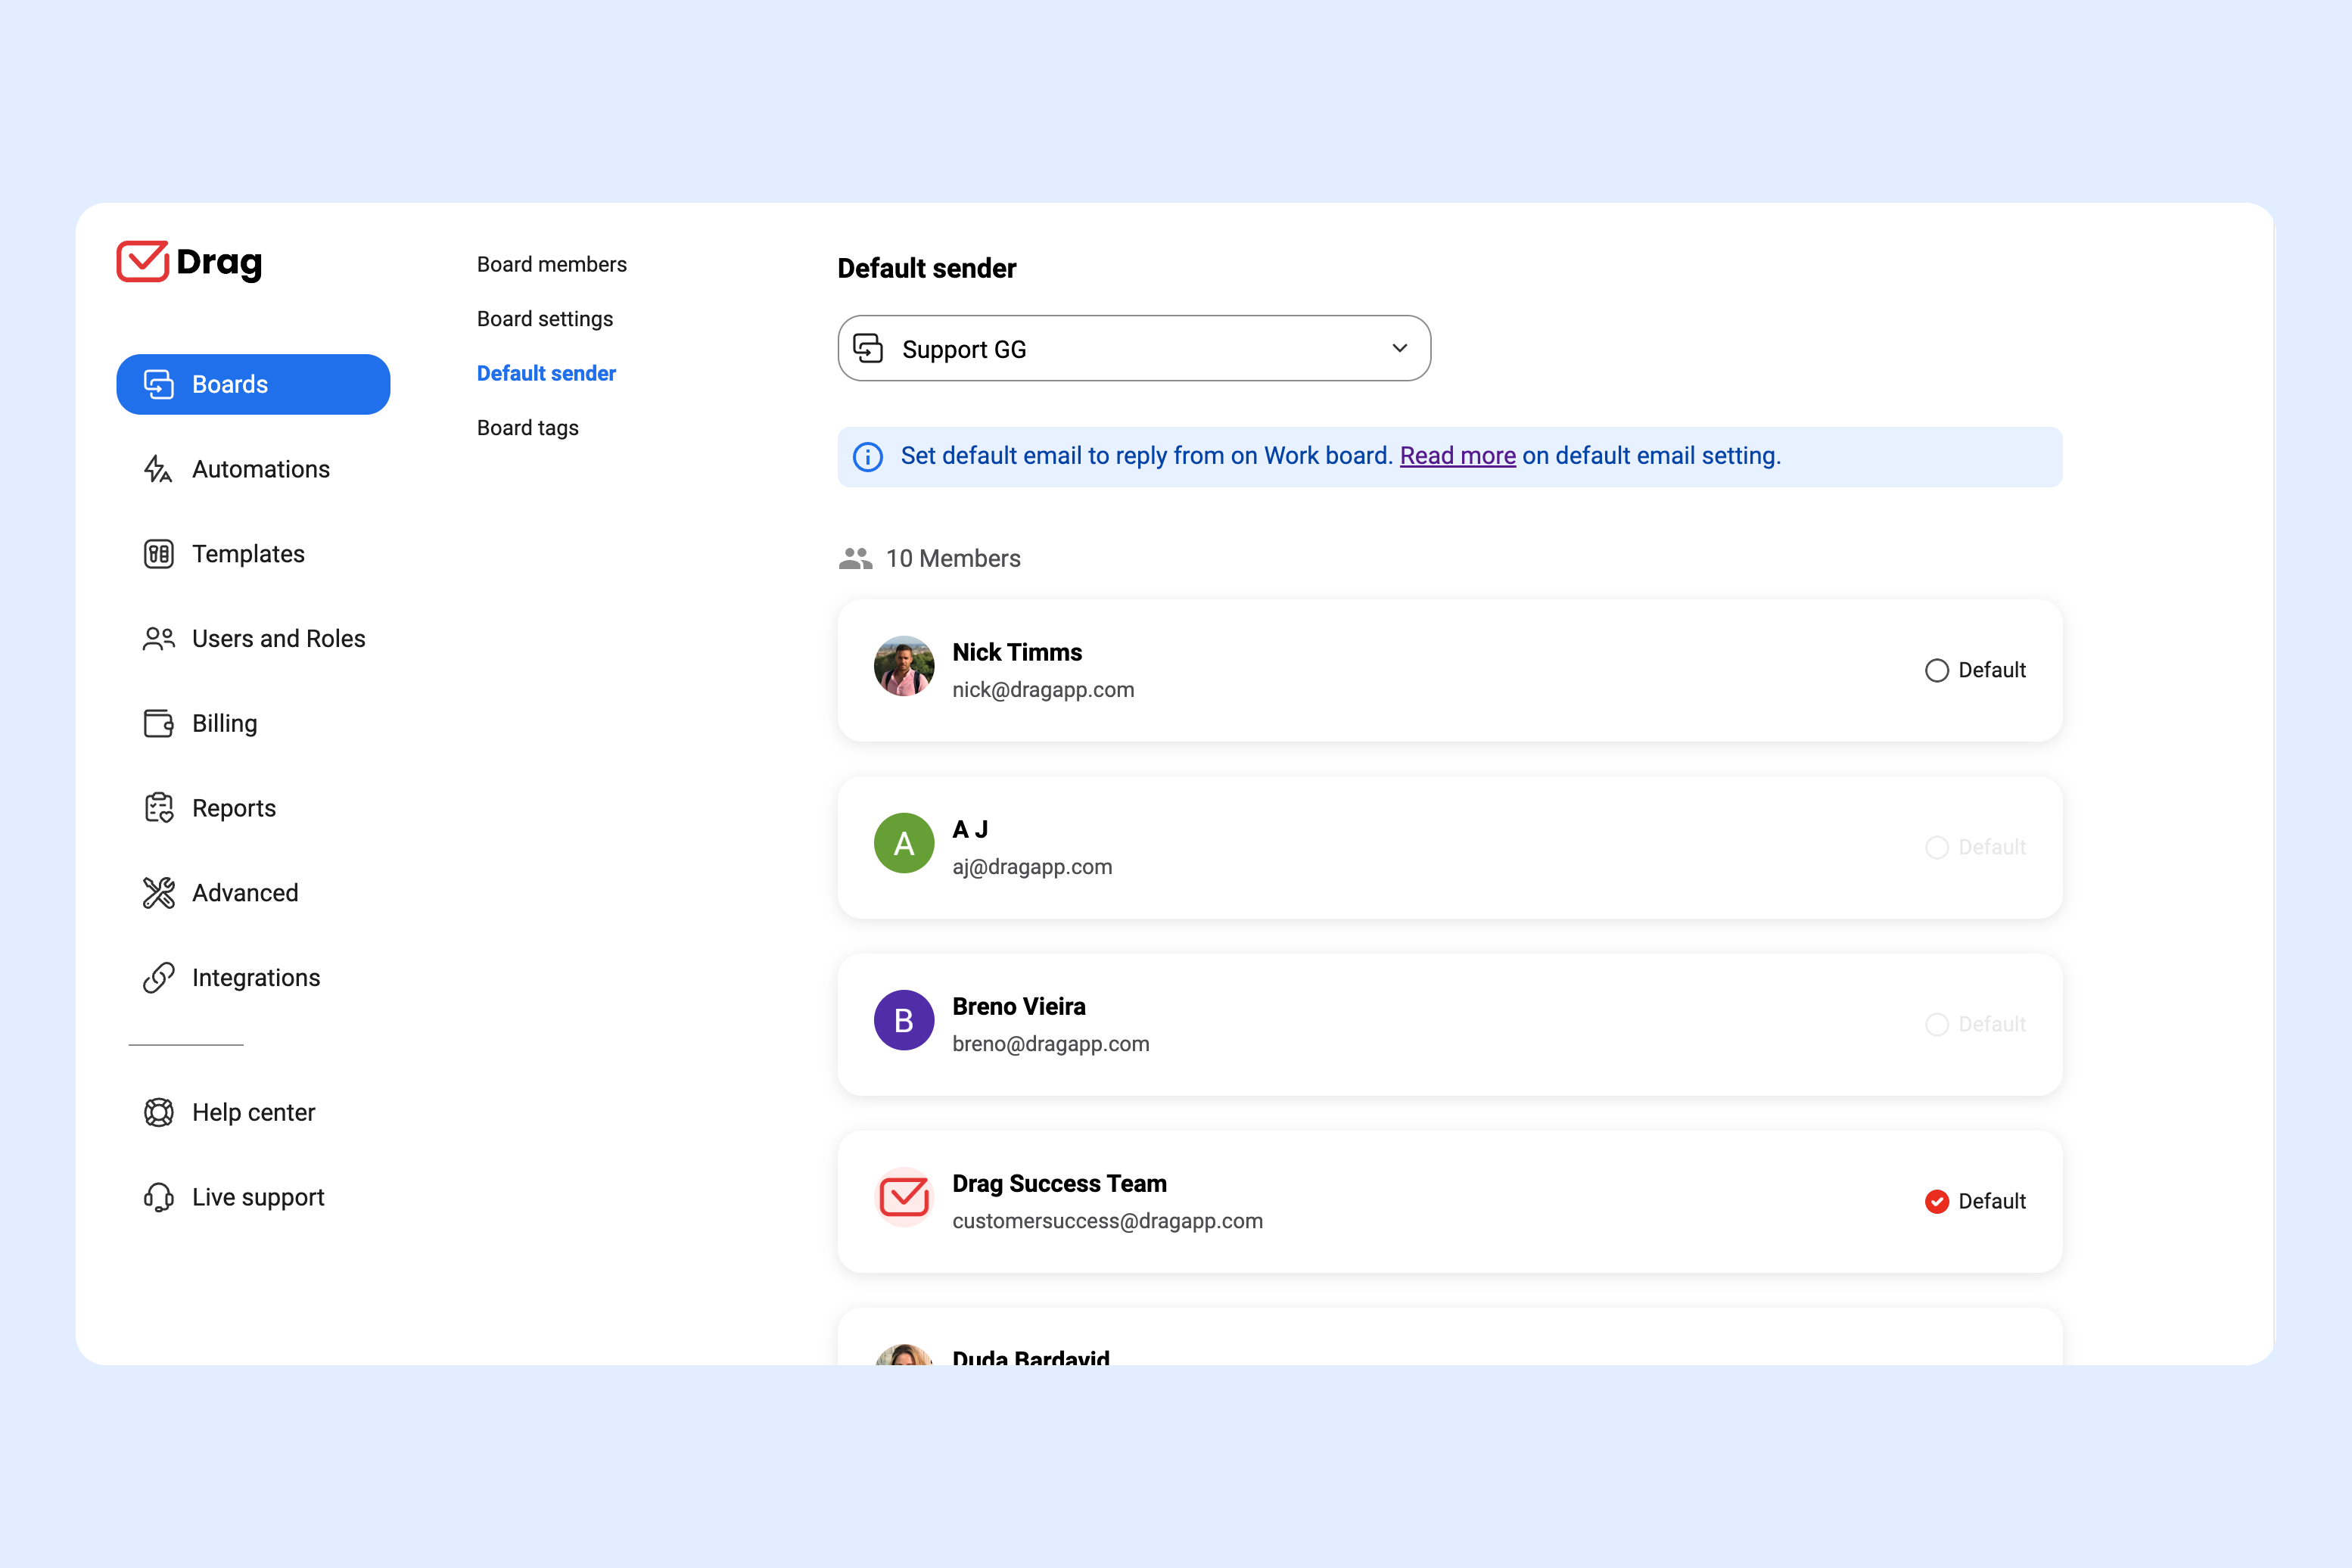Open the Help center link
The width and height of the screenshot is (2352, 1568).
point(253,1112)
